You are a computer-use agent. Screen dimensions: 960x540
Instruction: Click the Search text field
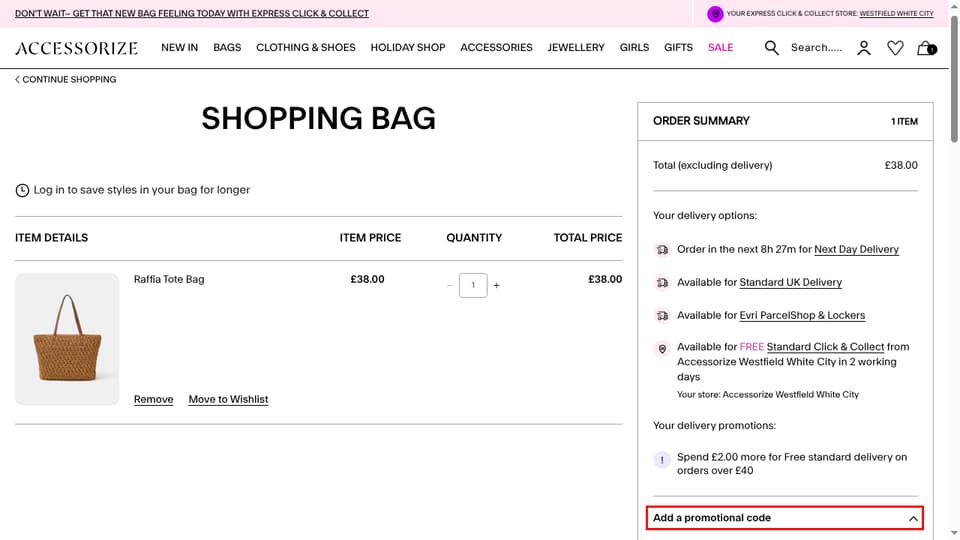pos(817,48)
